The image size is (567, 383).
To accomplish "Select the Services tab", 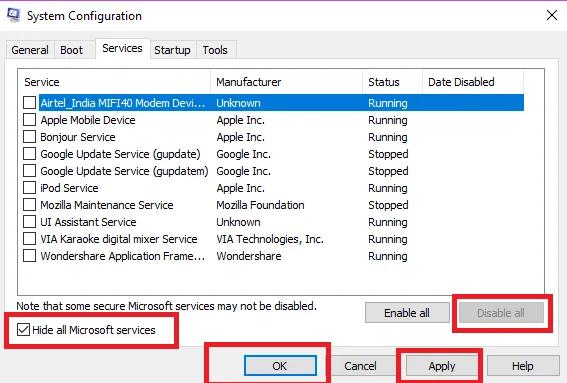I will pyautogui.click(x=123, y=48).
